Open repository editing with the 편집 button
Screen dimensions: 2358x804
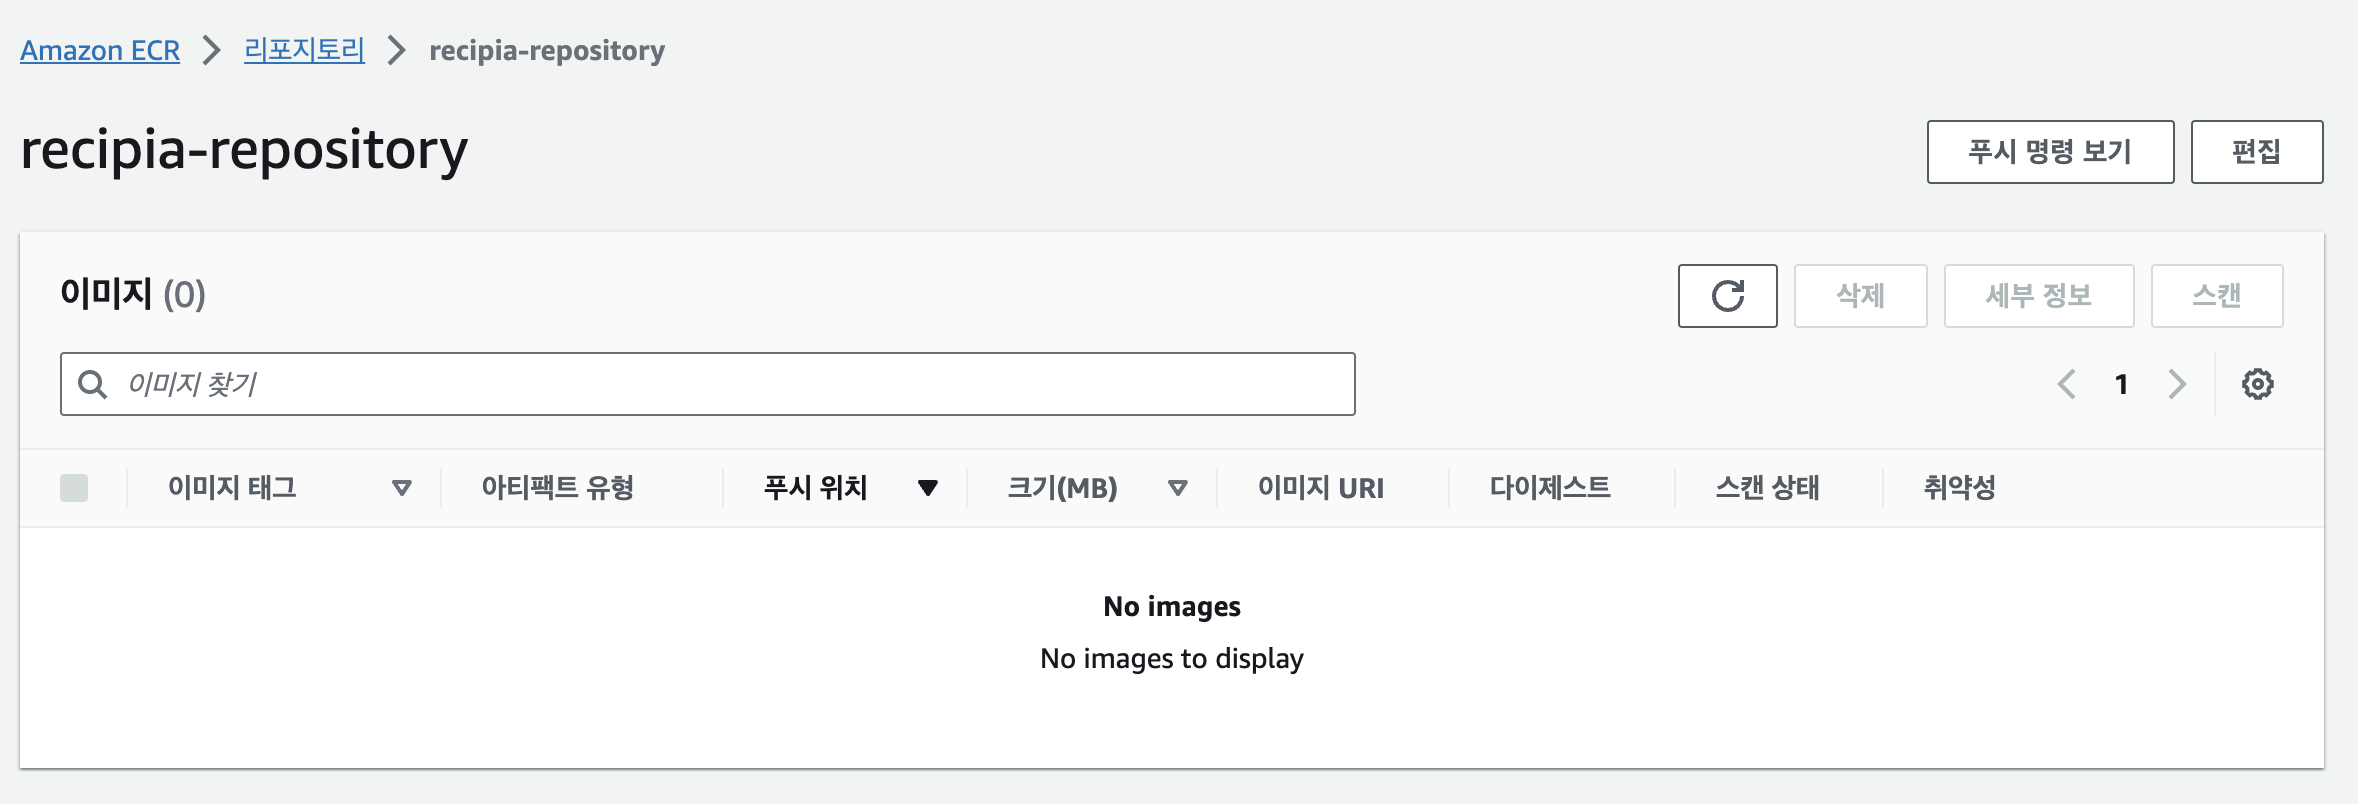coord(2257,151)
